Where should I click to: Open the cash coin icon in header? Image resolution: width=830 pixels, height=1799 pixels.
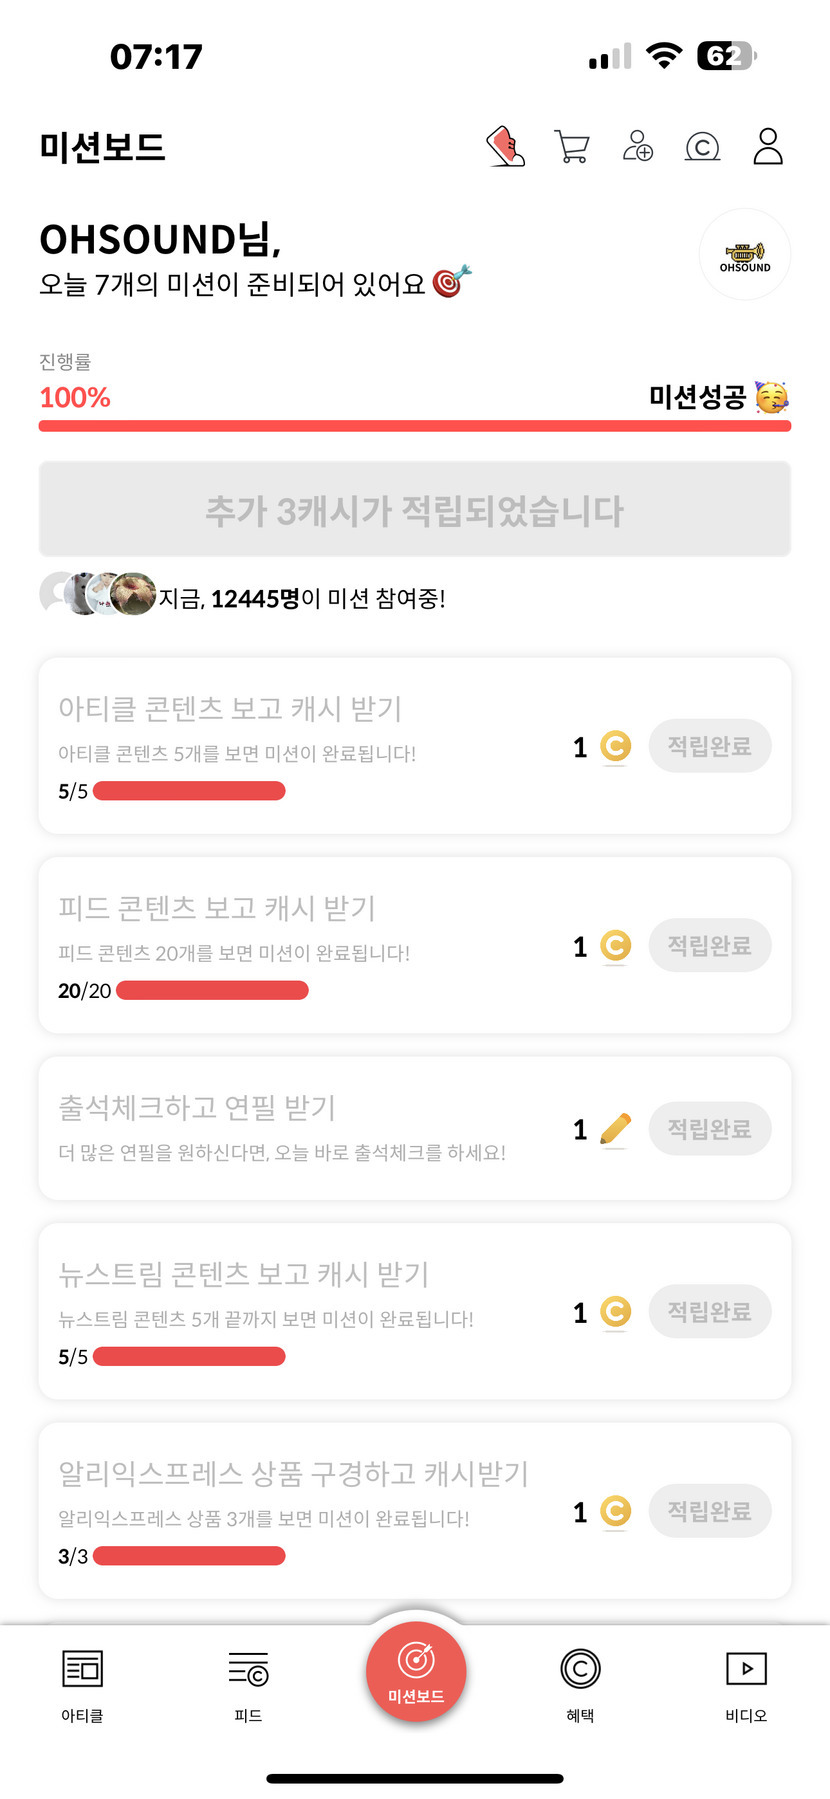pos(702,147)
